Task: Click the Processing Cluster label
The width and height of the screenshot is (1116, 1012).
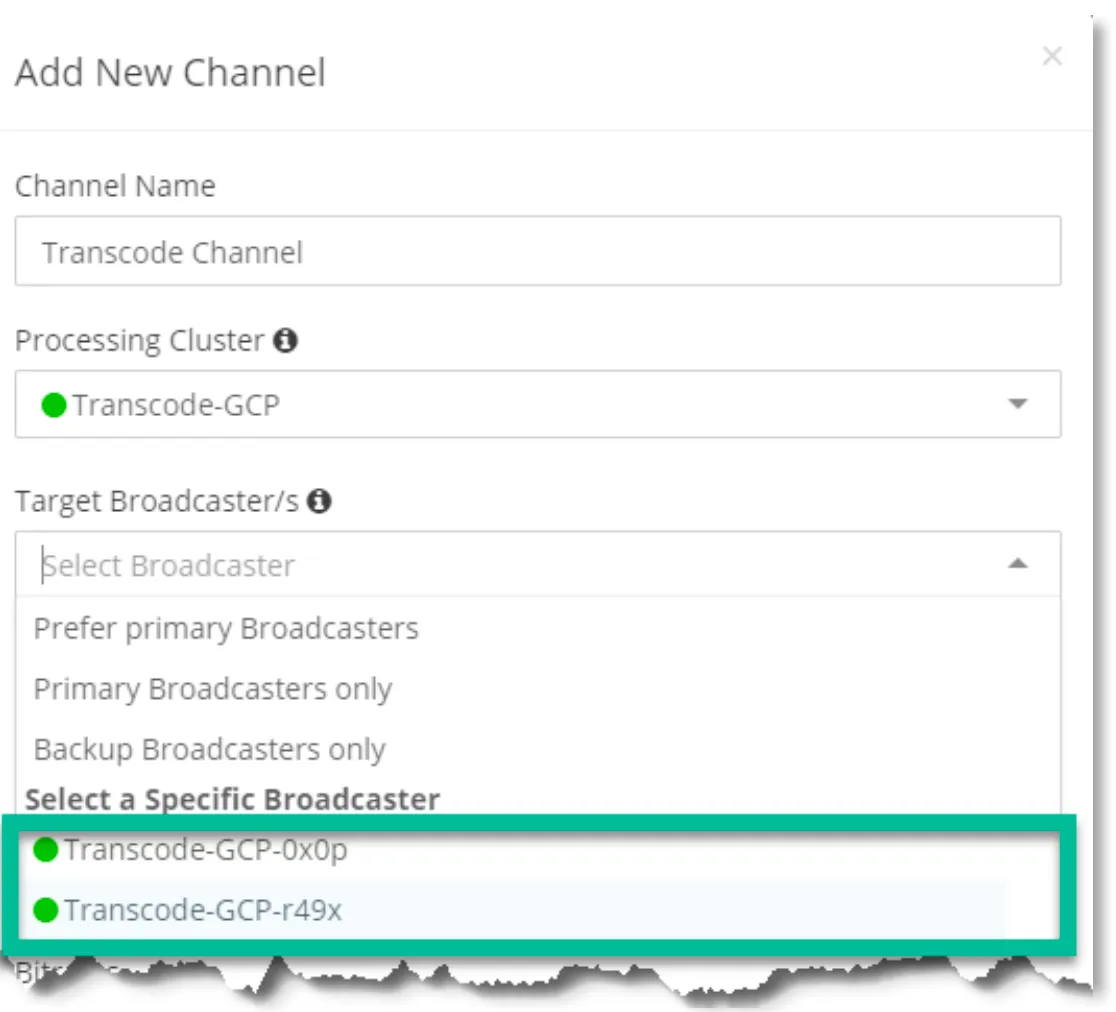Action: coord(140,340)
